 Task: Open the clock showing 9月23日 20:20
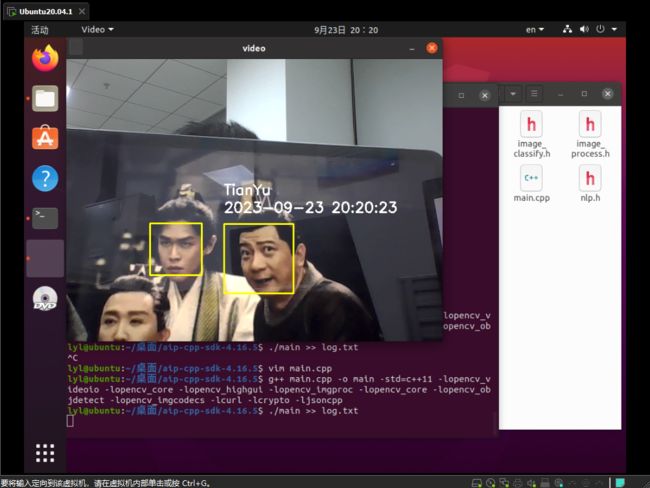pyautogui.click(x=346, y=30)
